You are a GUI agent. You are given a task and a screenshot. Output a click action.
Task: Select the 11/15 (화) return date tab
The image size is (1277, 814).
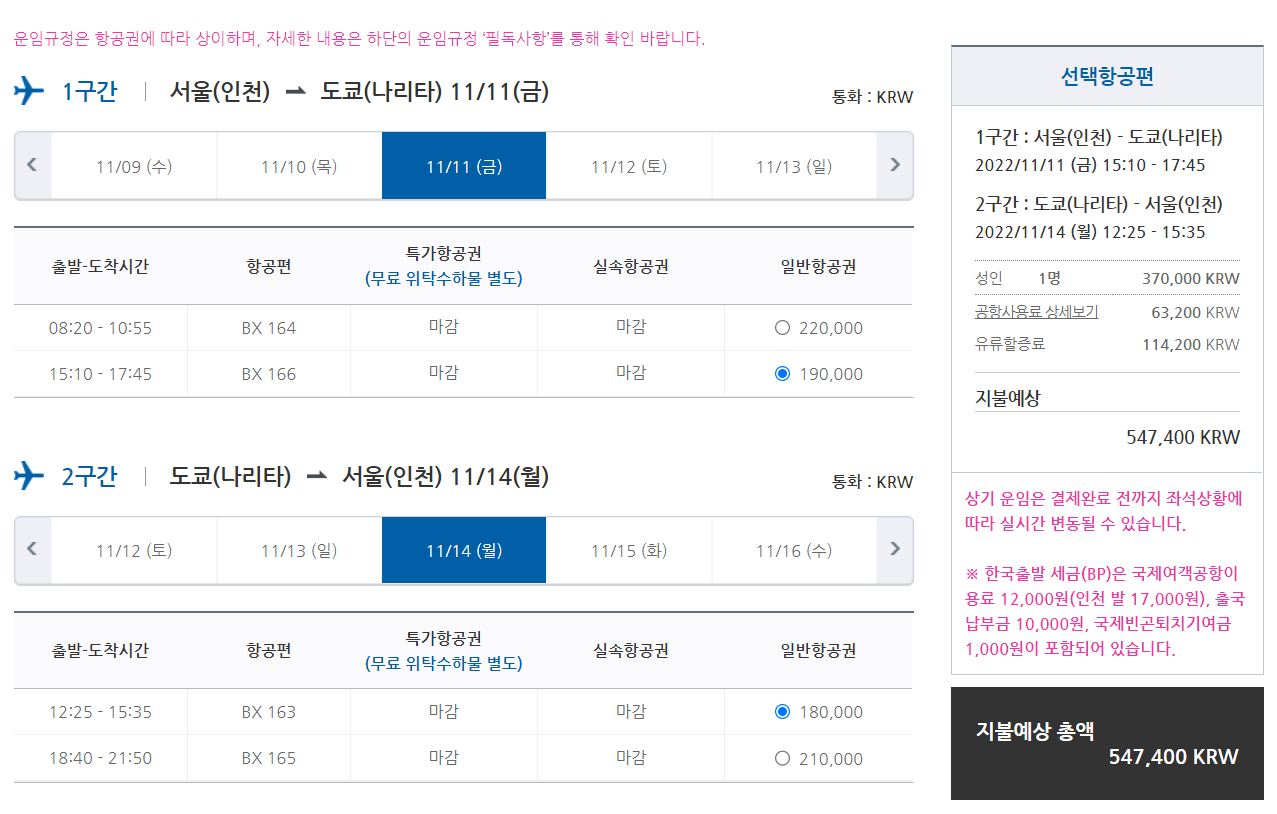pos(628,549)
